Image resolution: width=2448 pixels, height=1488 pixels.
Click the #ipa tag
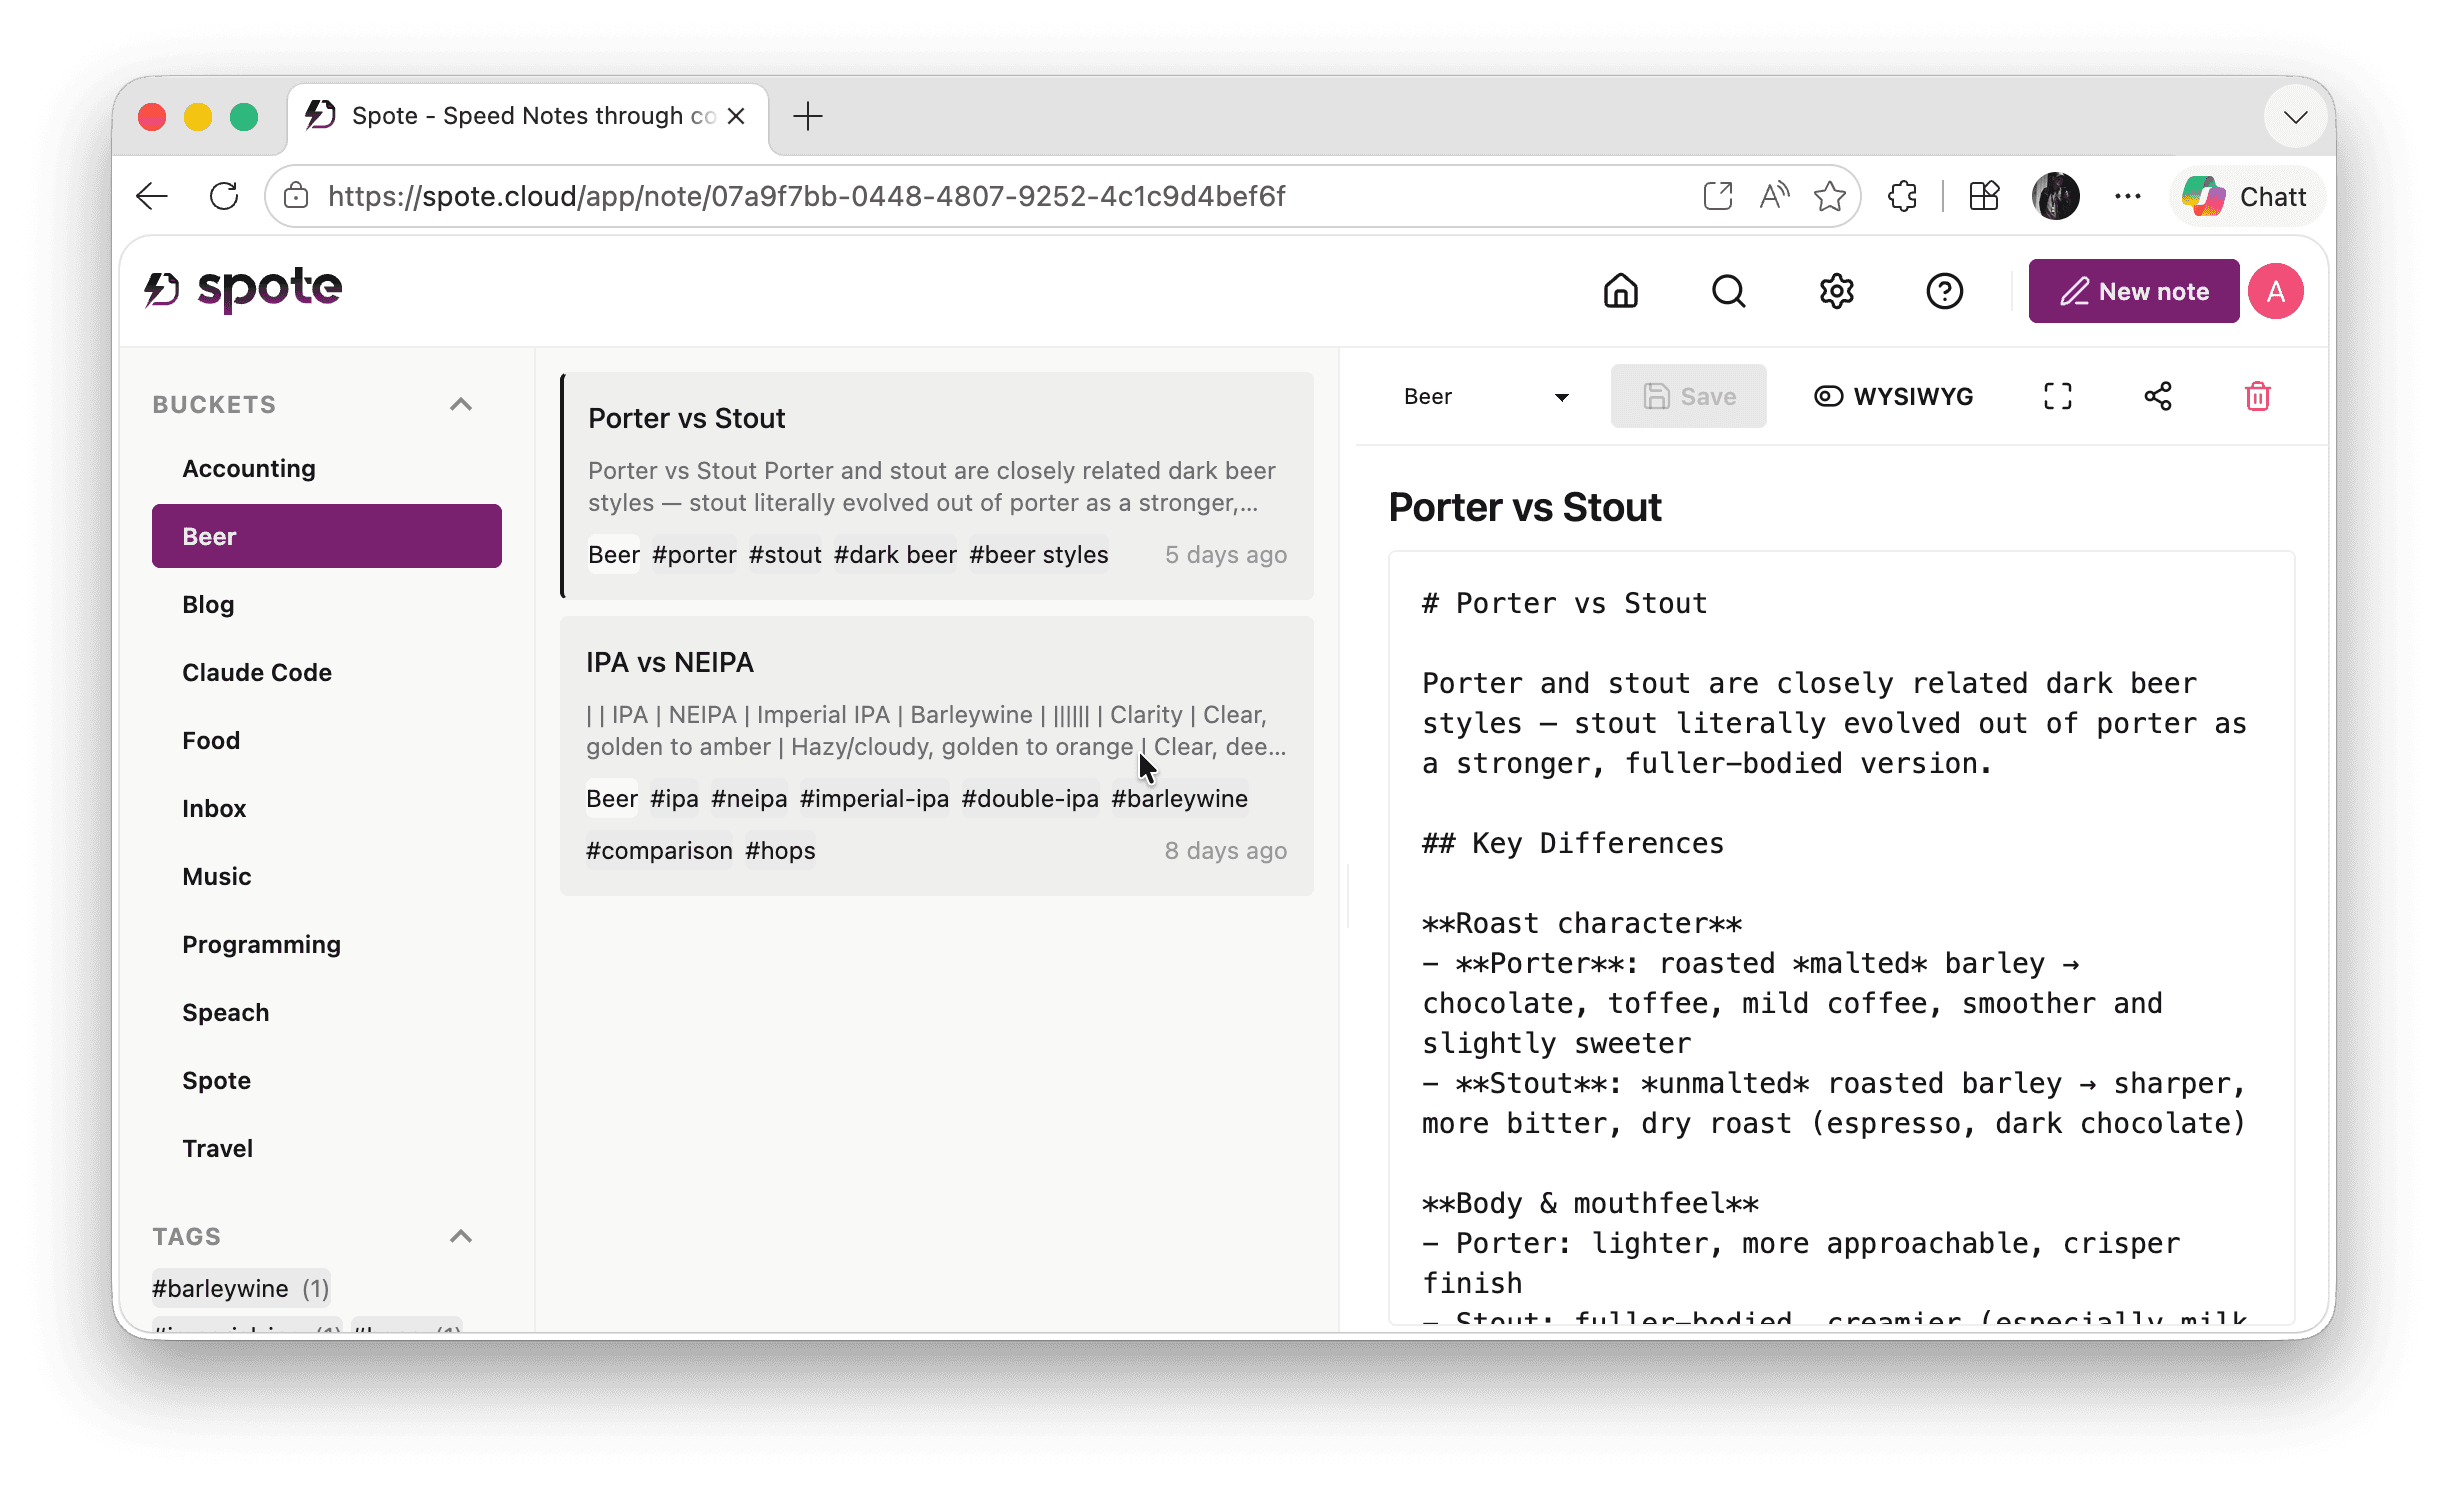pos(674,798)
